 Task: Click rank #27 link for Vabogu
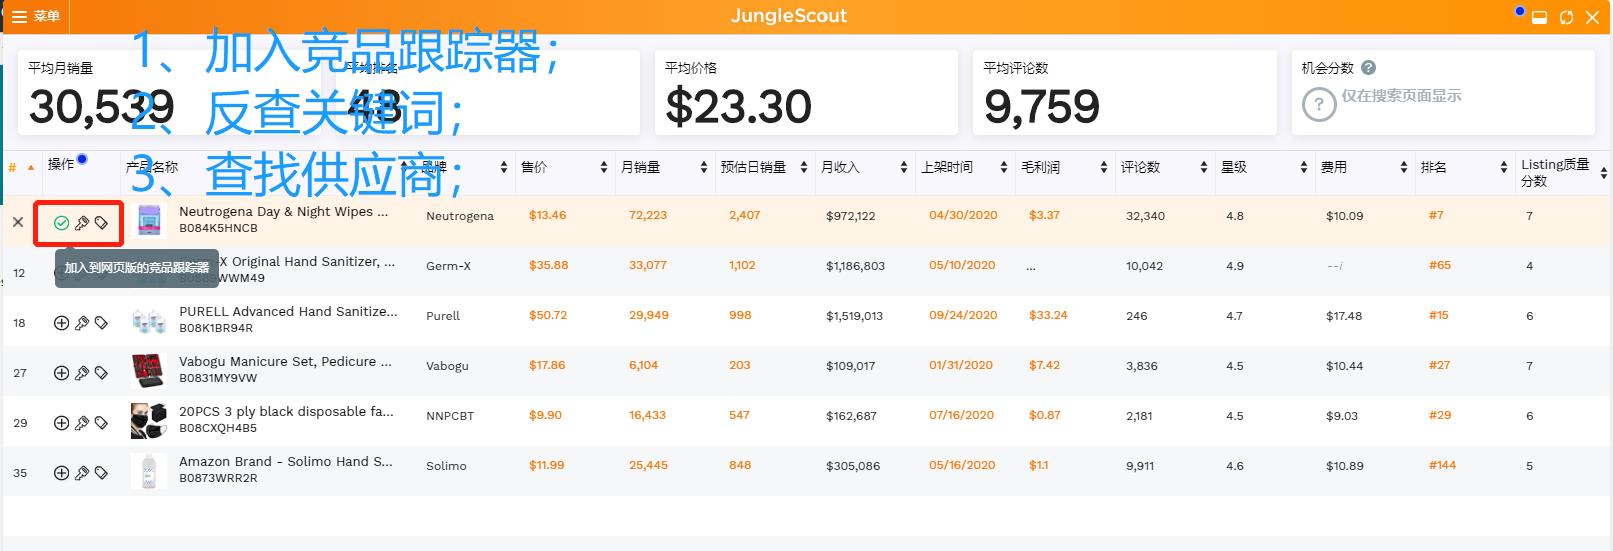(x=1439, y=365)
